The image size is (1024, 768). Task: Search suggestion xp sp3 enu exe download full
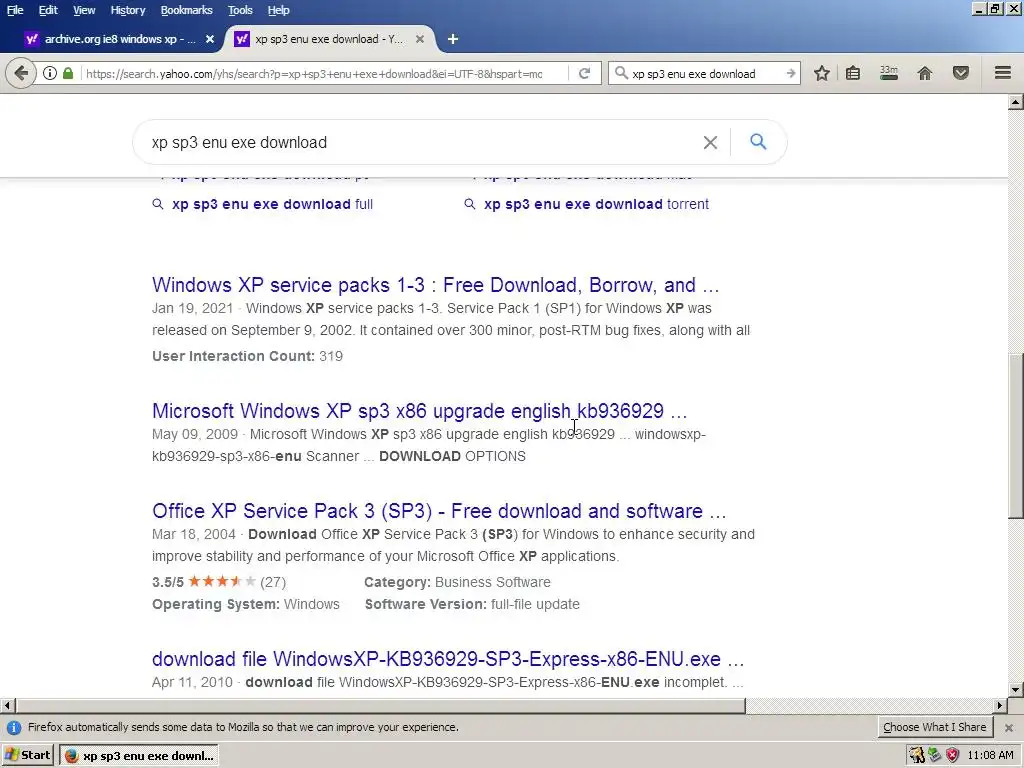[272, 204]
